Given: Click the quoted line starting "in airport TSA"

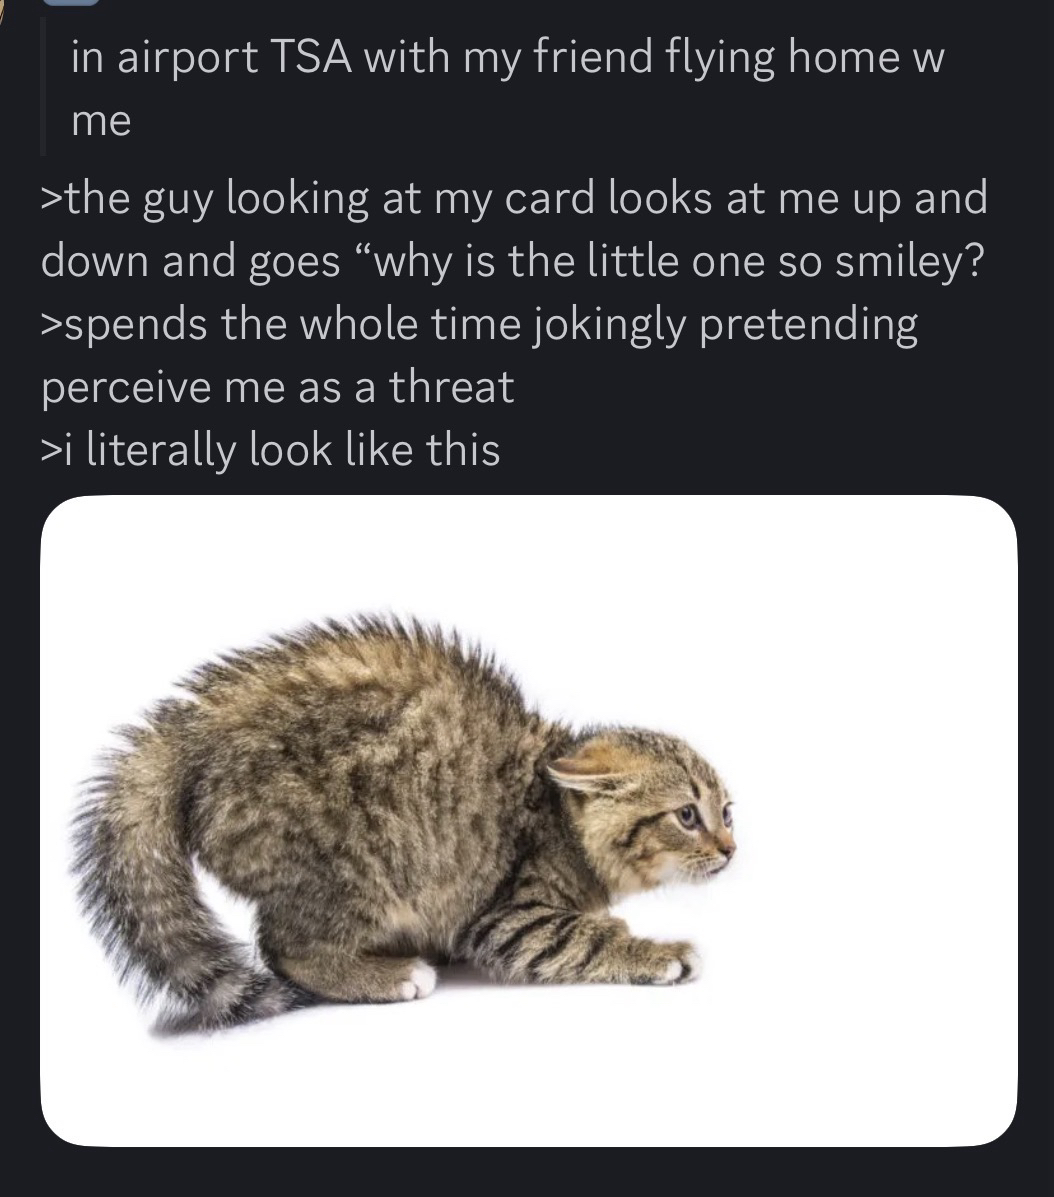Looking at the screenshot, I should (x=508, y=57).
